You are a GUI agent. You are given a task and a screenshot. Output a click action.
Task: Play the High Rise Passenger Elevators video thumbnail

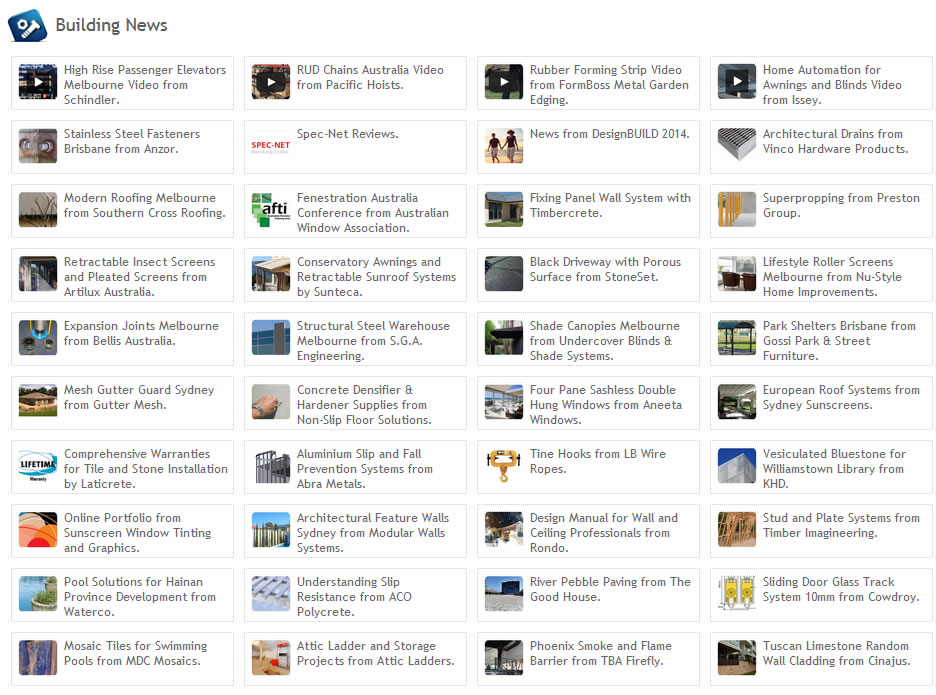(x=38, y=81)
